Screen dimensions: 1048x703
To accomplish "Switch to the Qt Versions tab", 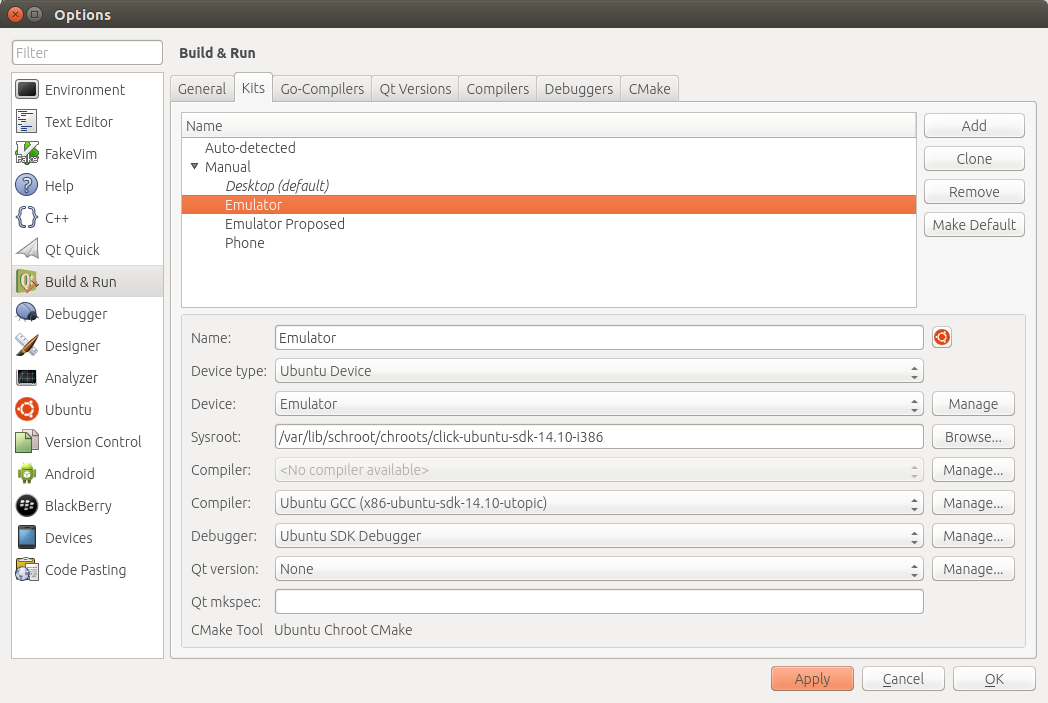I will pos(415,89).
